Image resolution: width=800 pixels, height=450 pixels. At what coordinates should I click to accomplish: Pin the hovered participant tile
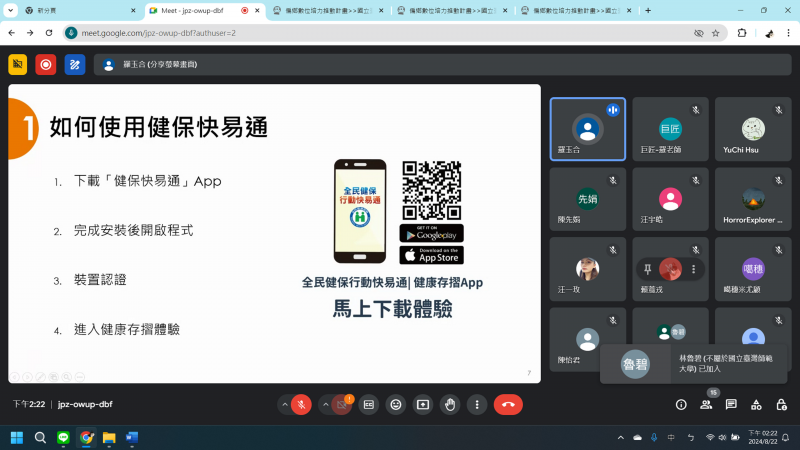point(648,268)
